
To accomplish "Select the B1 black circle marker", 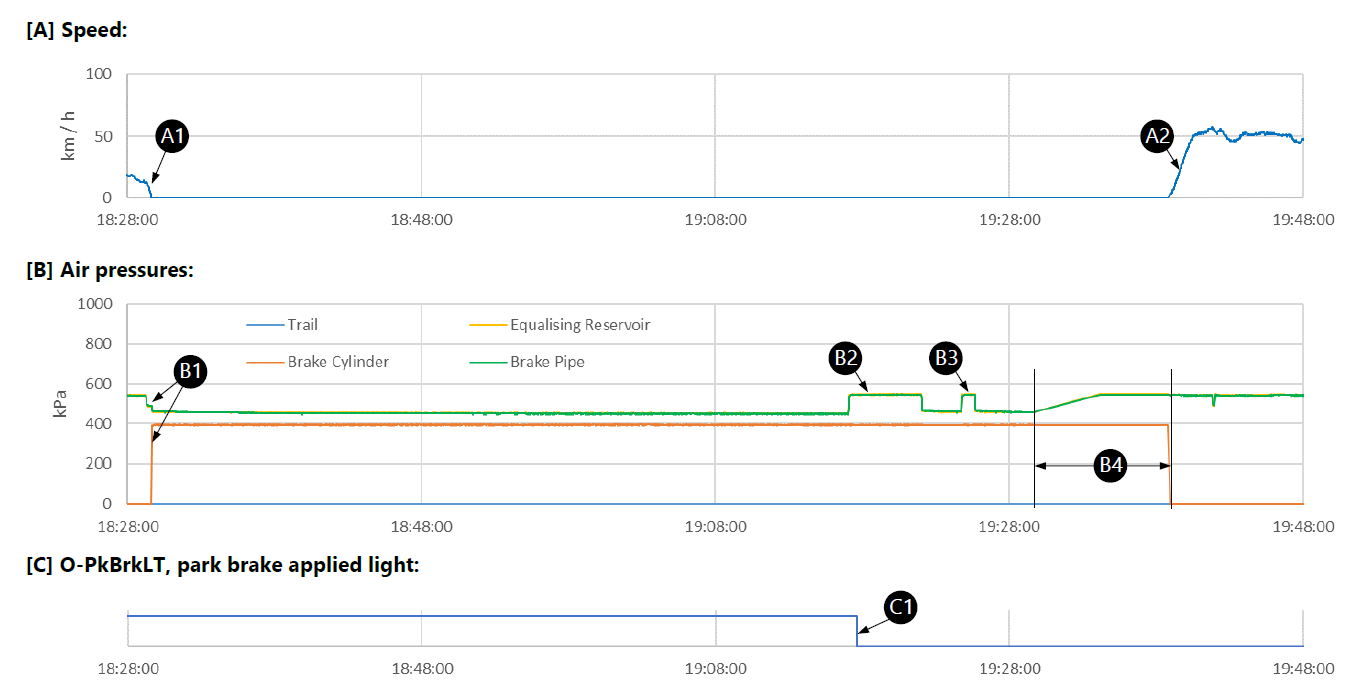I will click(x=190, y=371).
